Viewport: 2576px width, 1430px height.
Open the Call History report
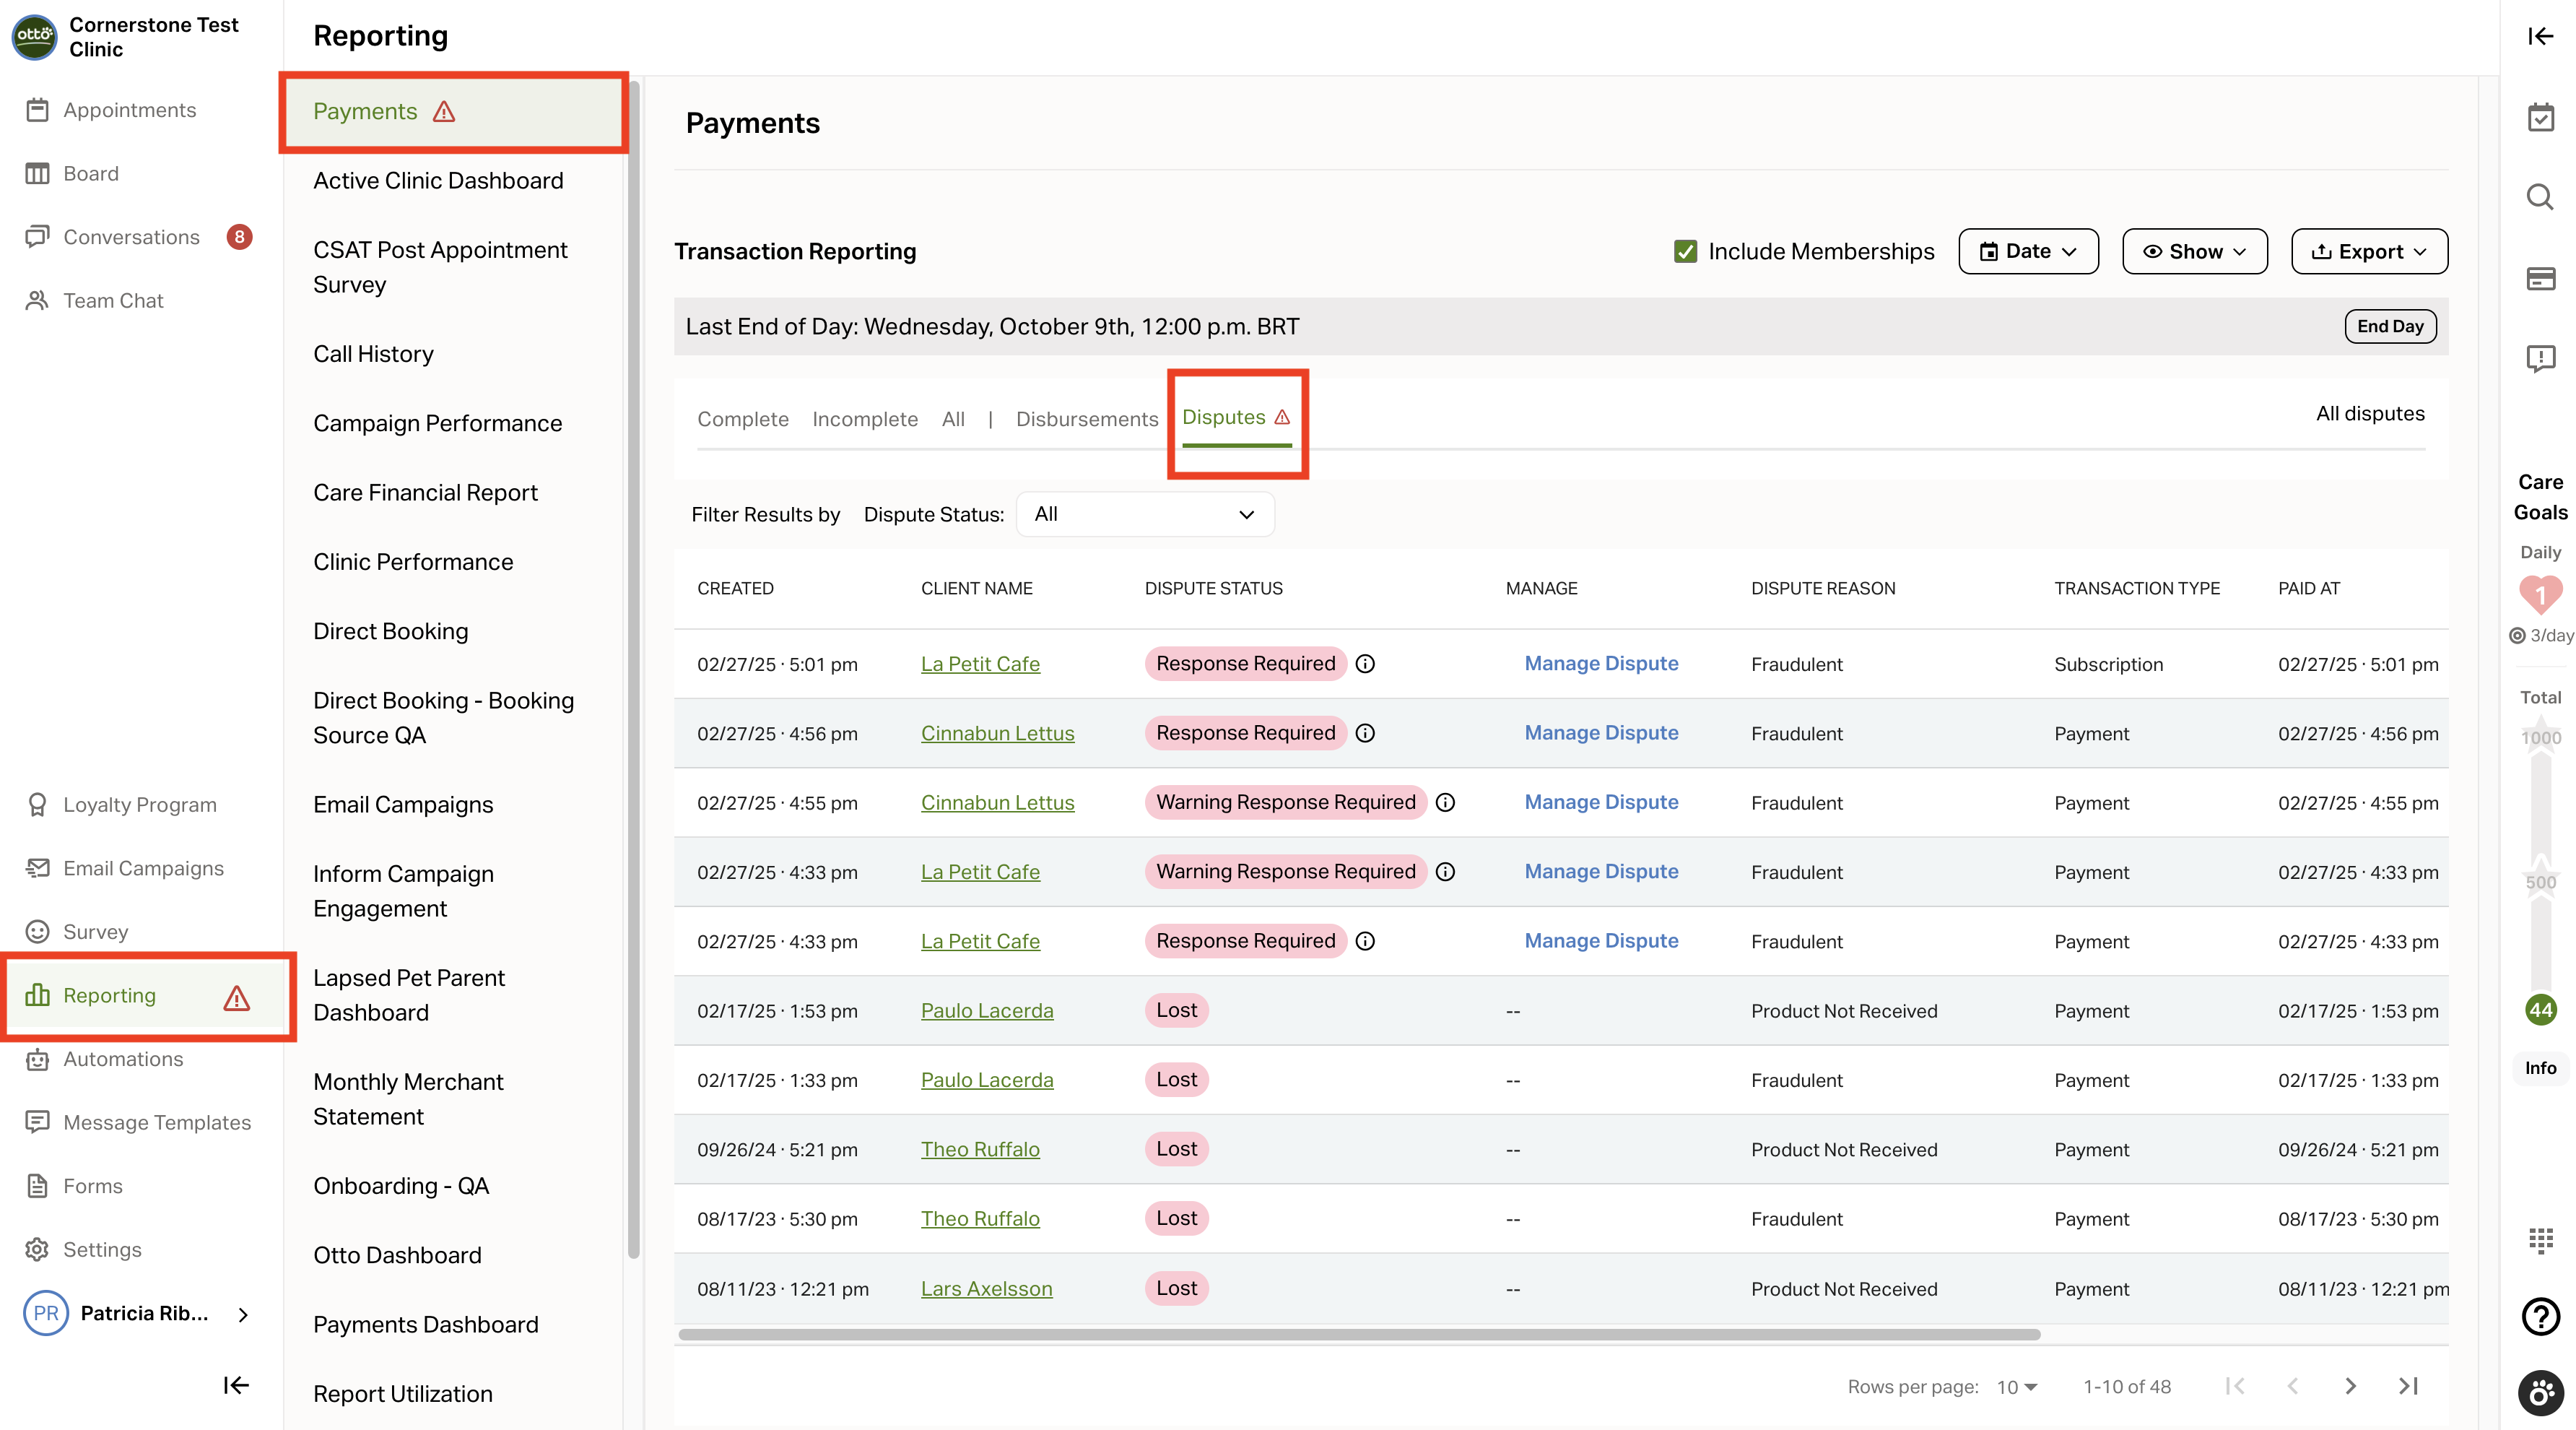[x=373, y=354]
